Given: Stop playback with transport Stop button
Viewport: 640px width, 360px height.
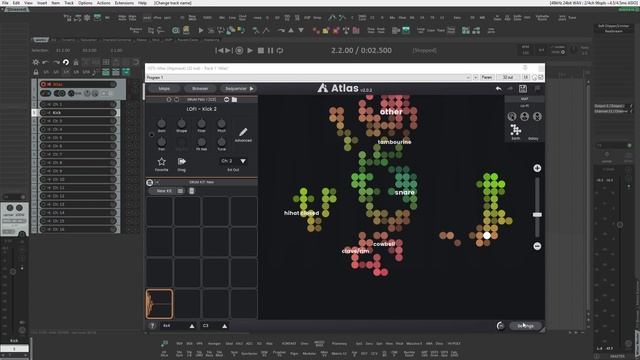Looking at the screenshot, I should 260,51.
